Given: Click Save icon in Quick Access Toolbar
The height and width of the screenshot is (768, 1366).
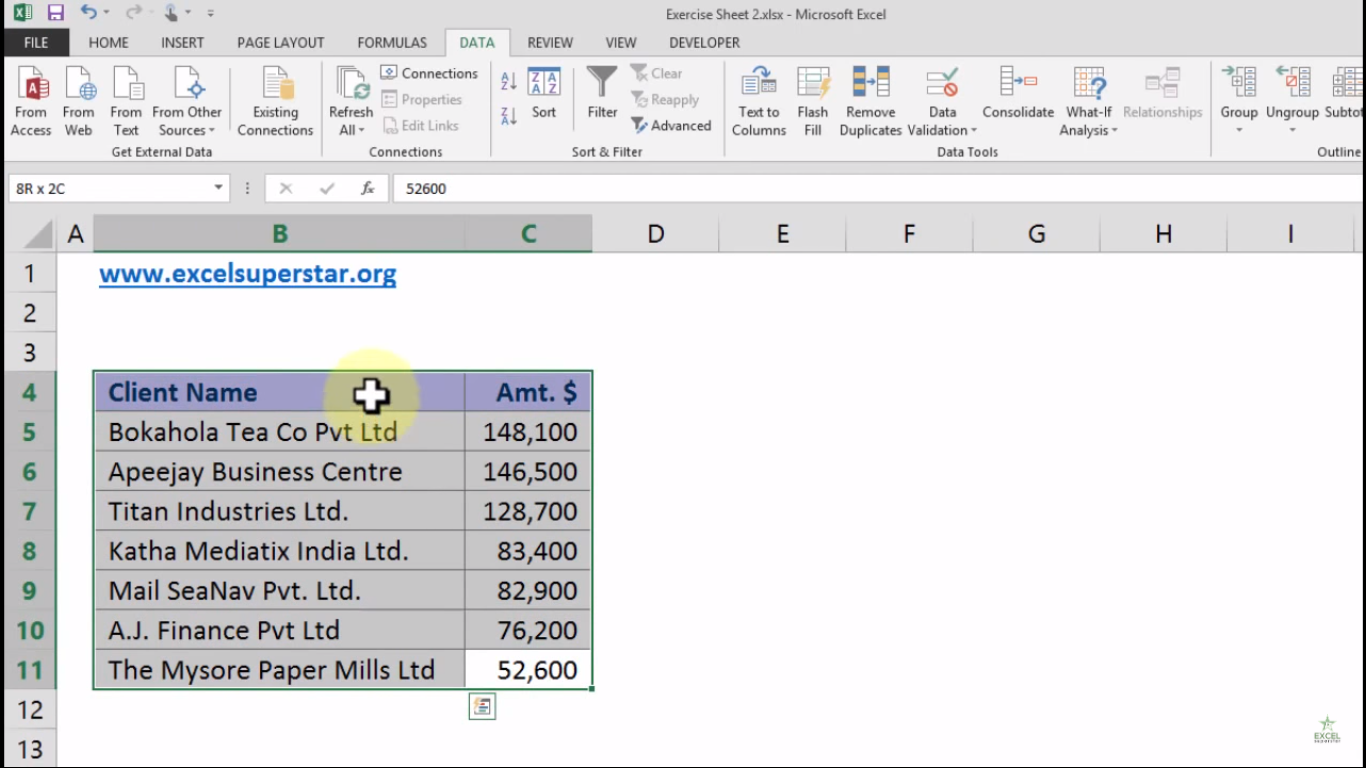Looking at the screenshot, I should (x=55, y=13).
